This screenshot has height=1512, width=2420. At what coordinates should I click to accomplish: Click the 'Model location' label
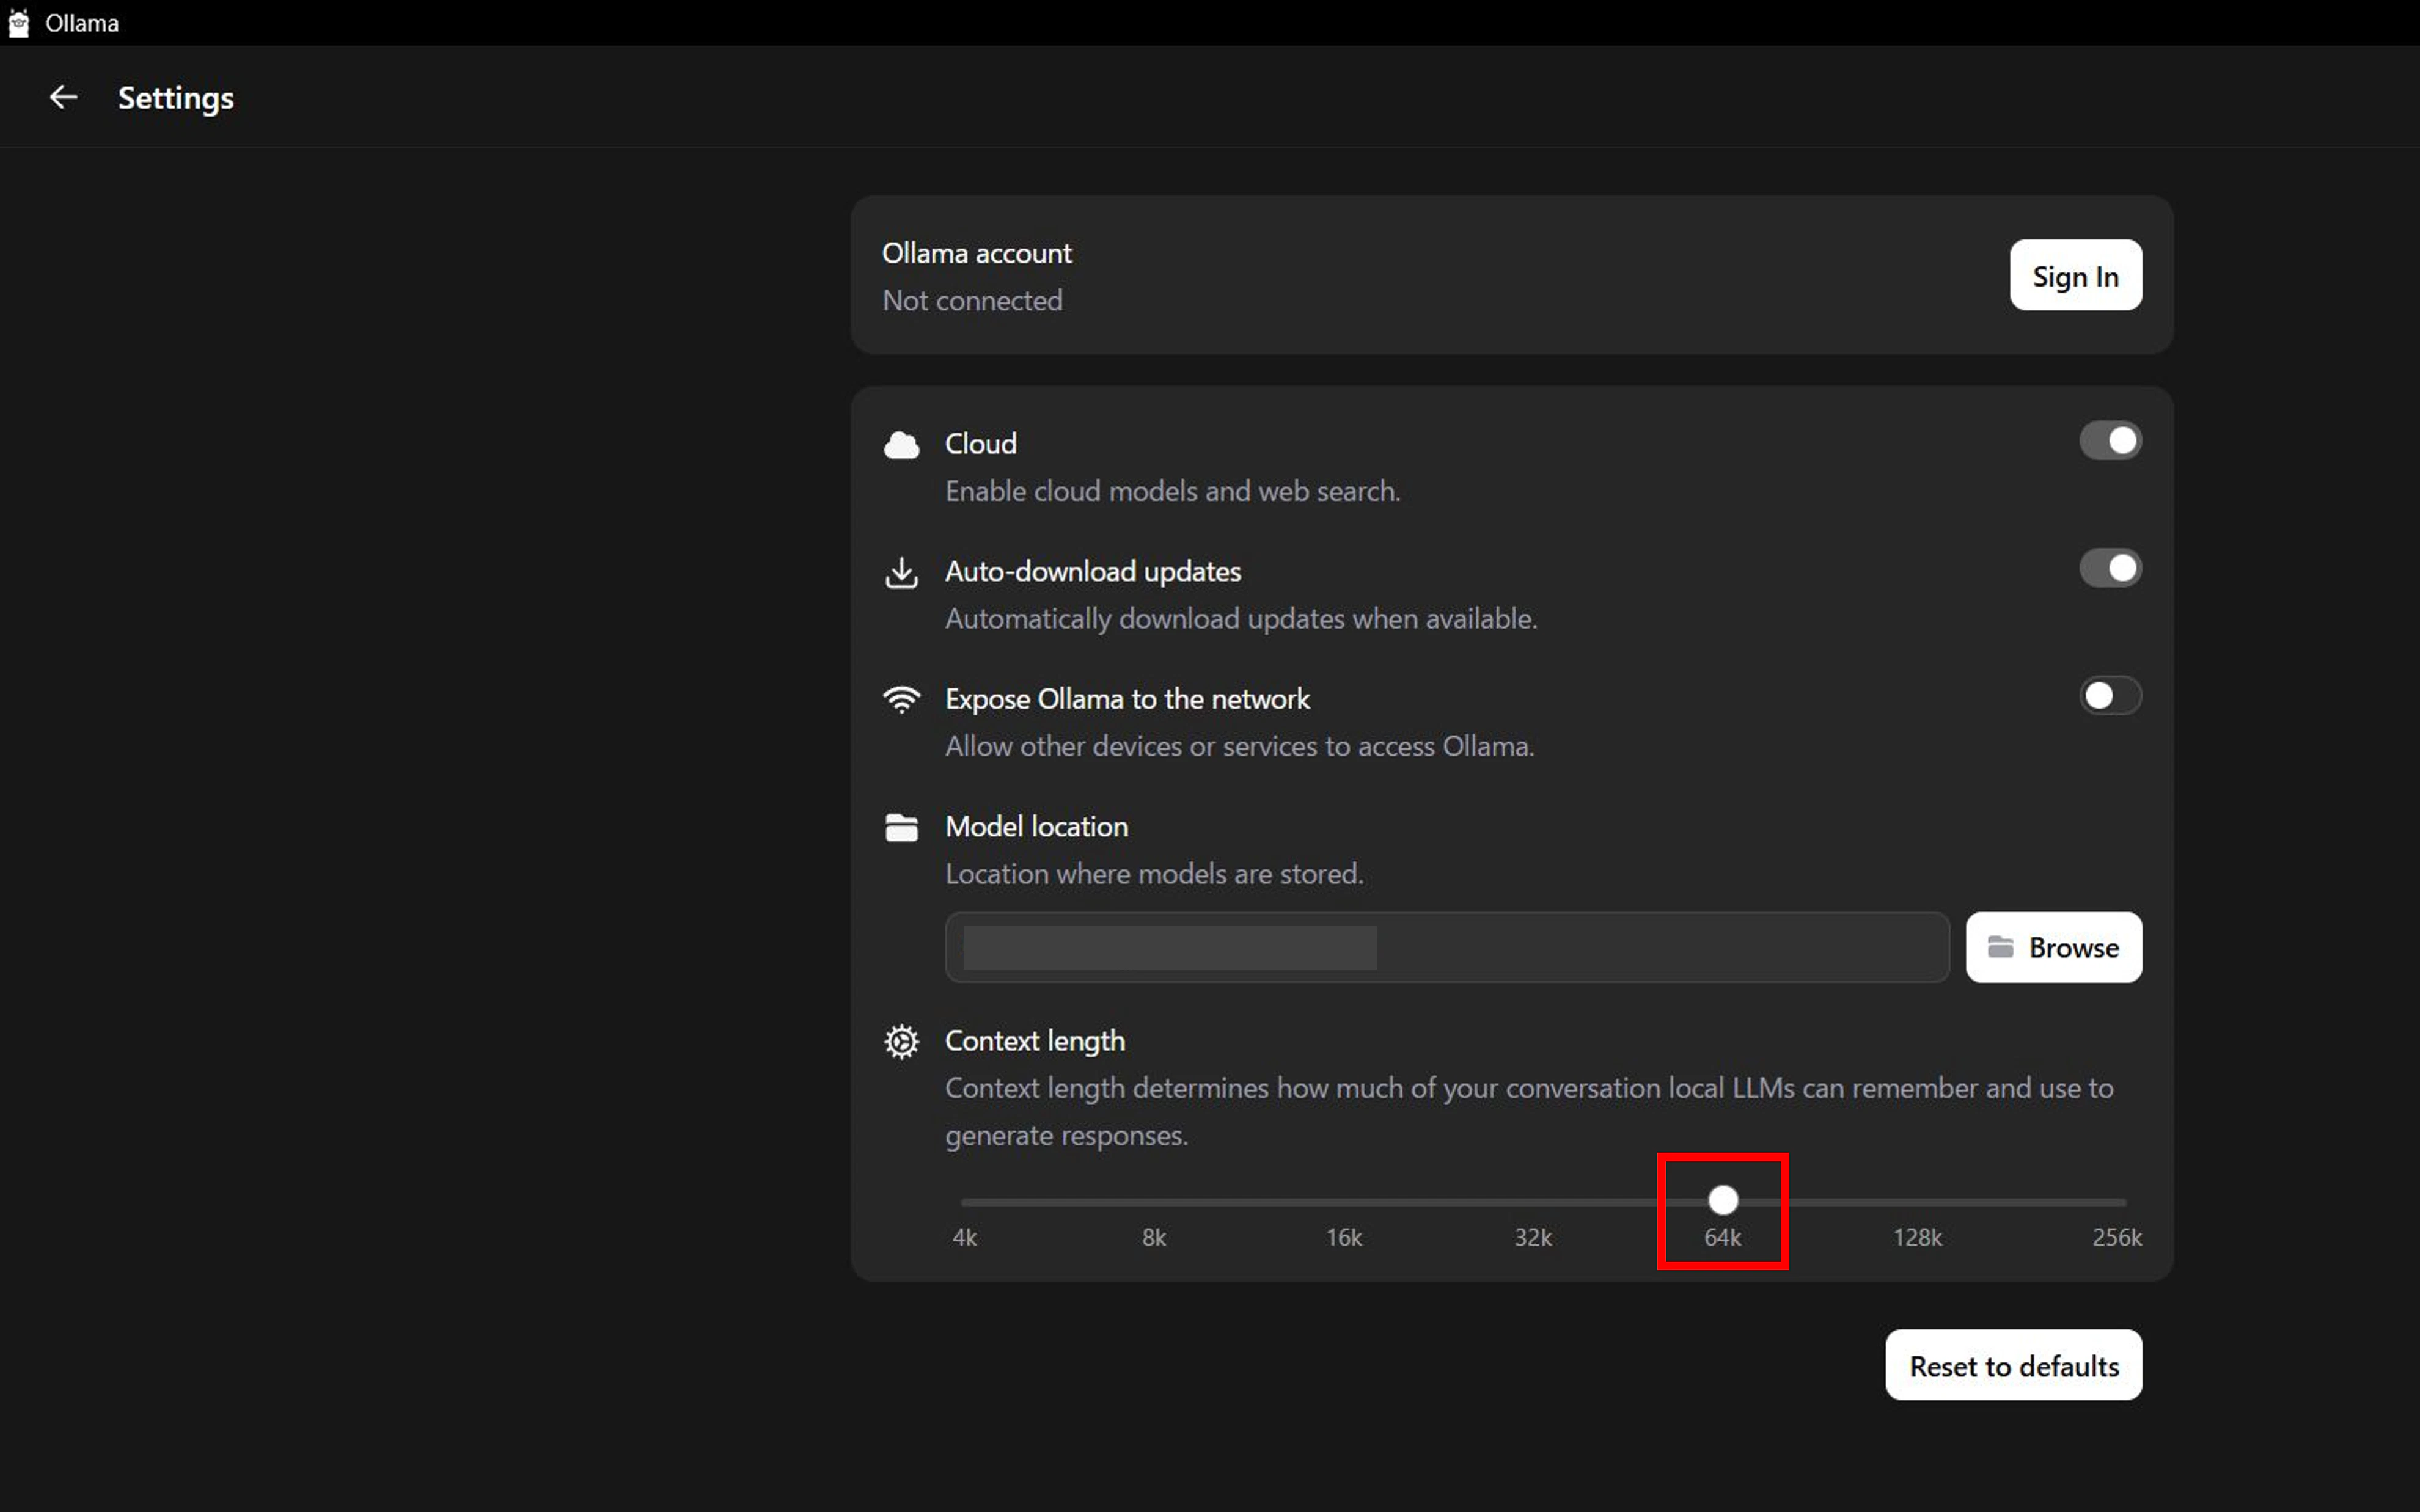(1036, 827)
